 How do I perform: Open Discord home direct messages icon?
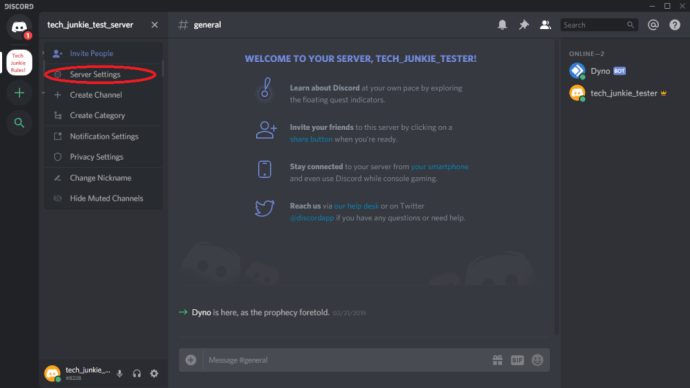coord(19,27)
